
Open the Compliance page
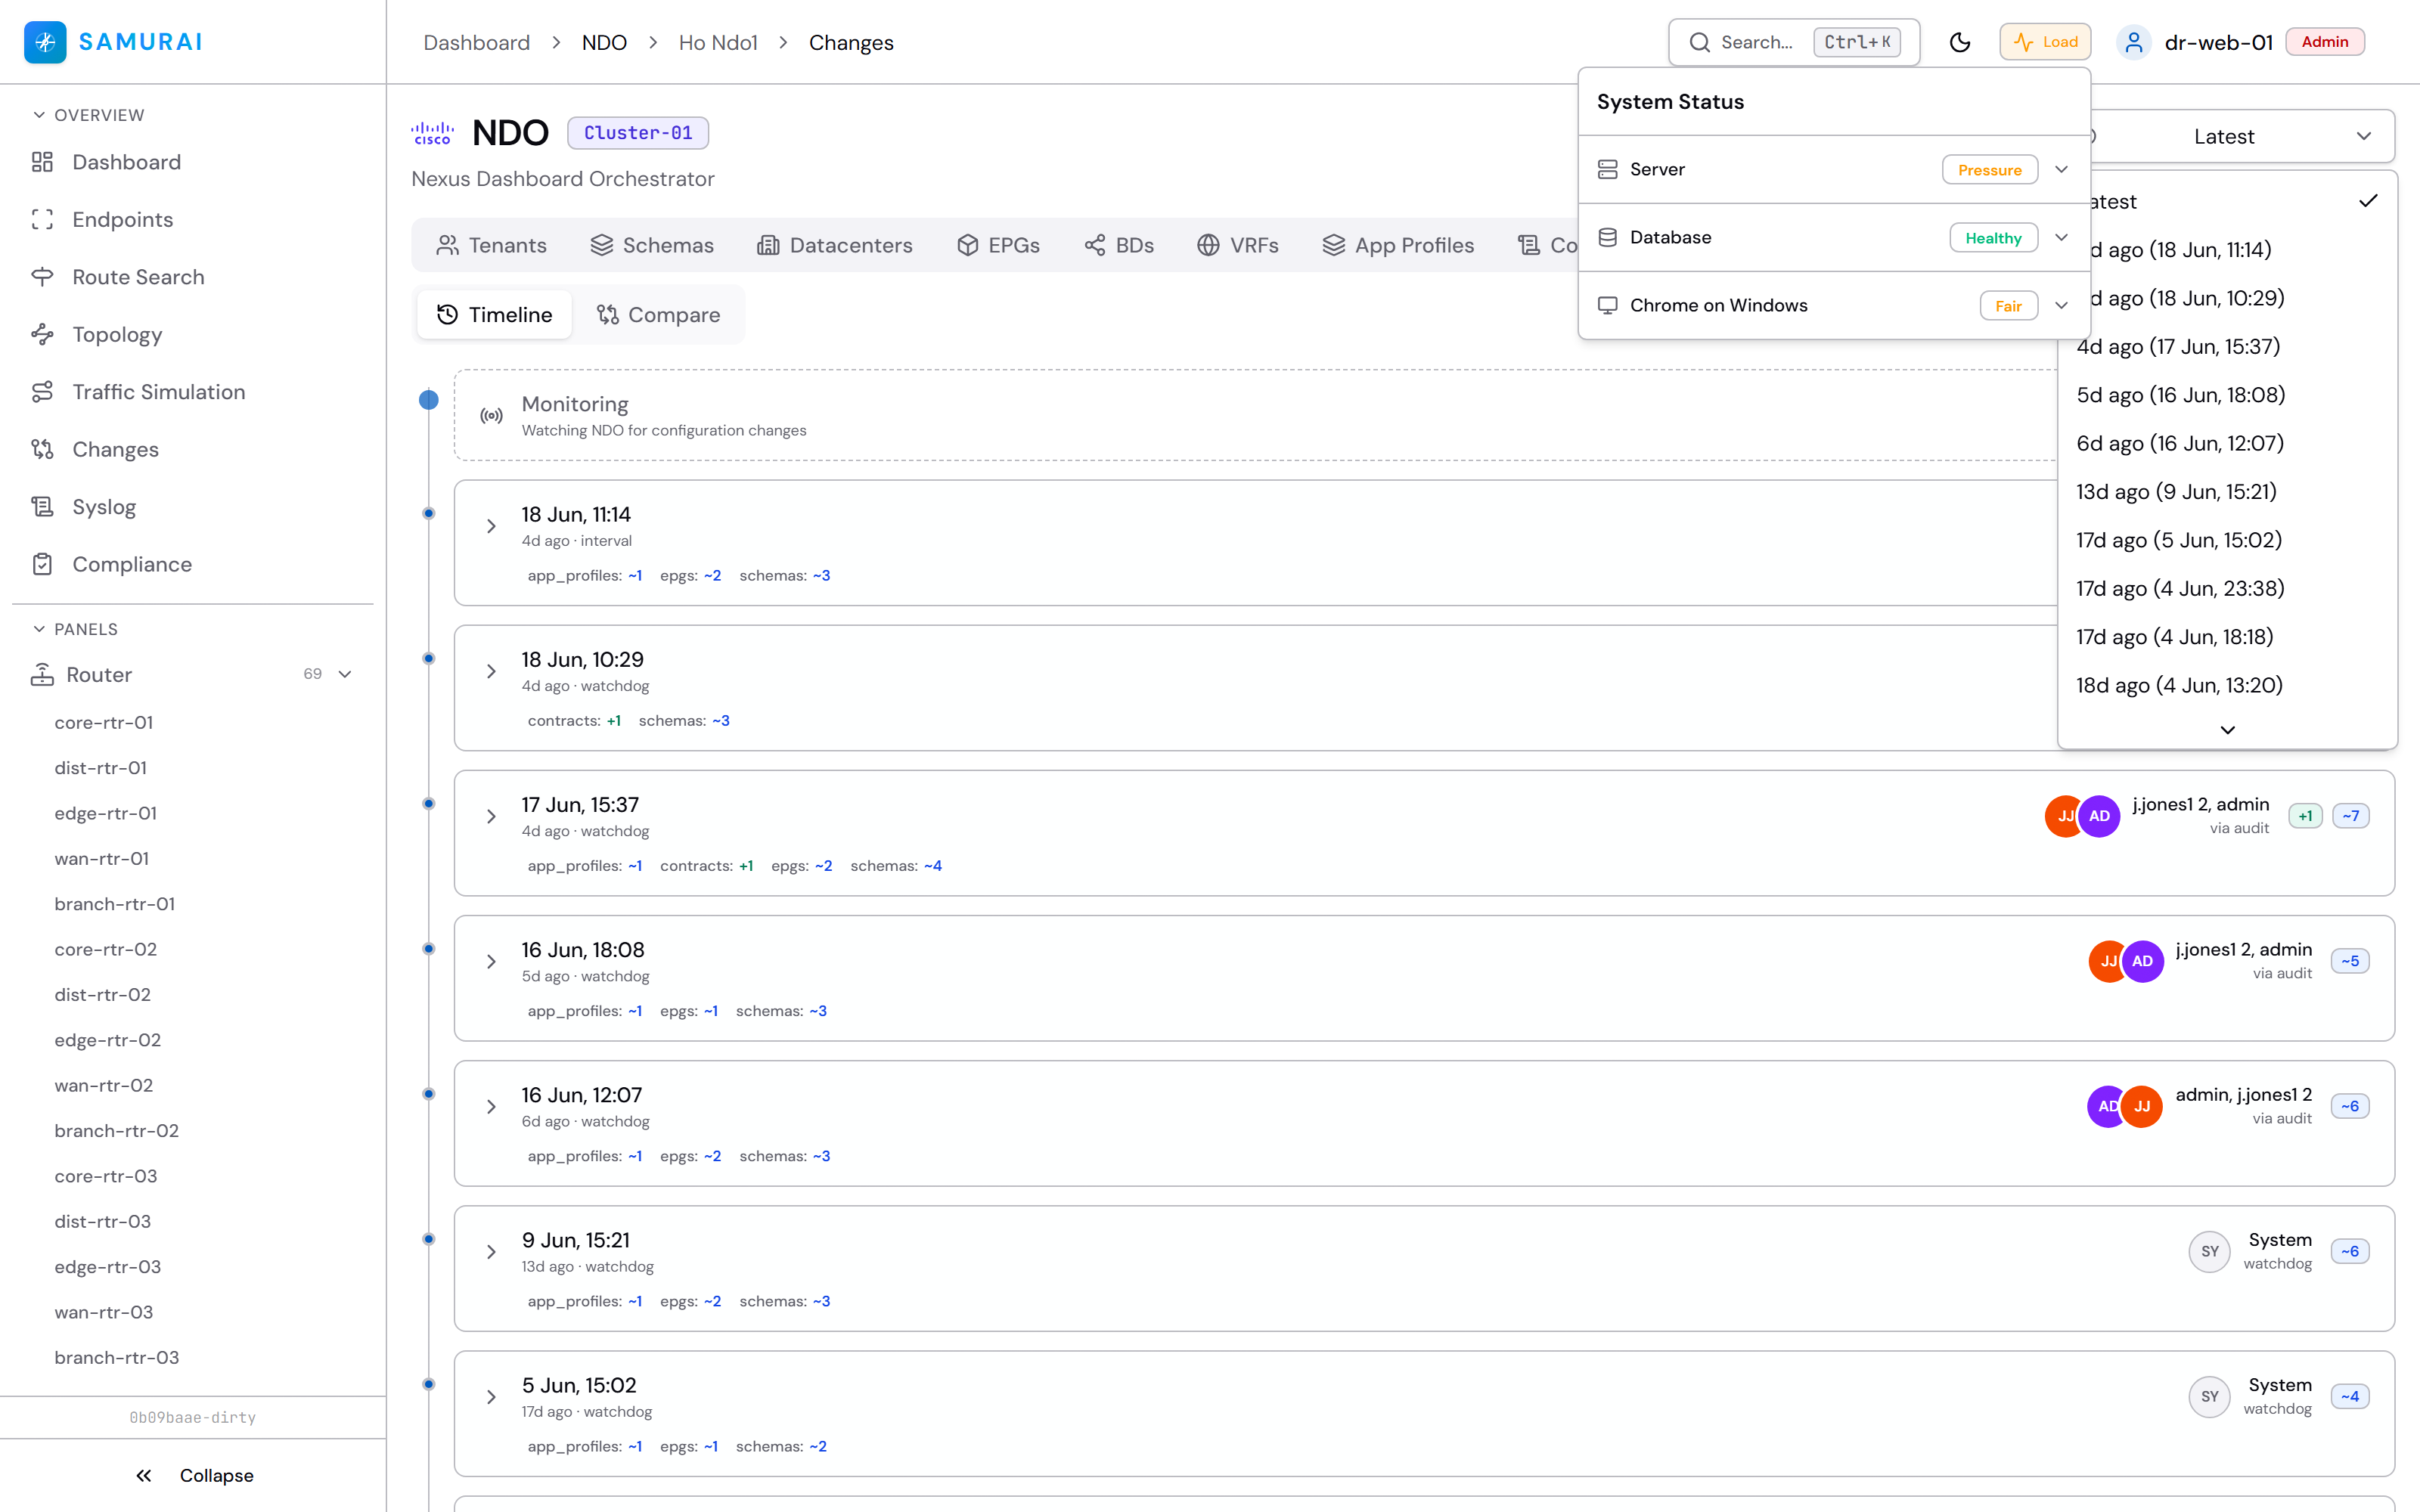(132, 565)
